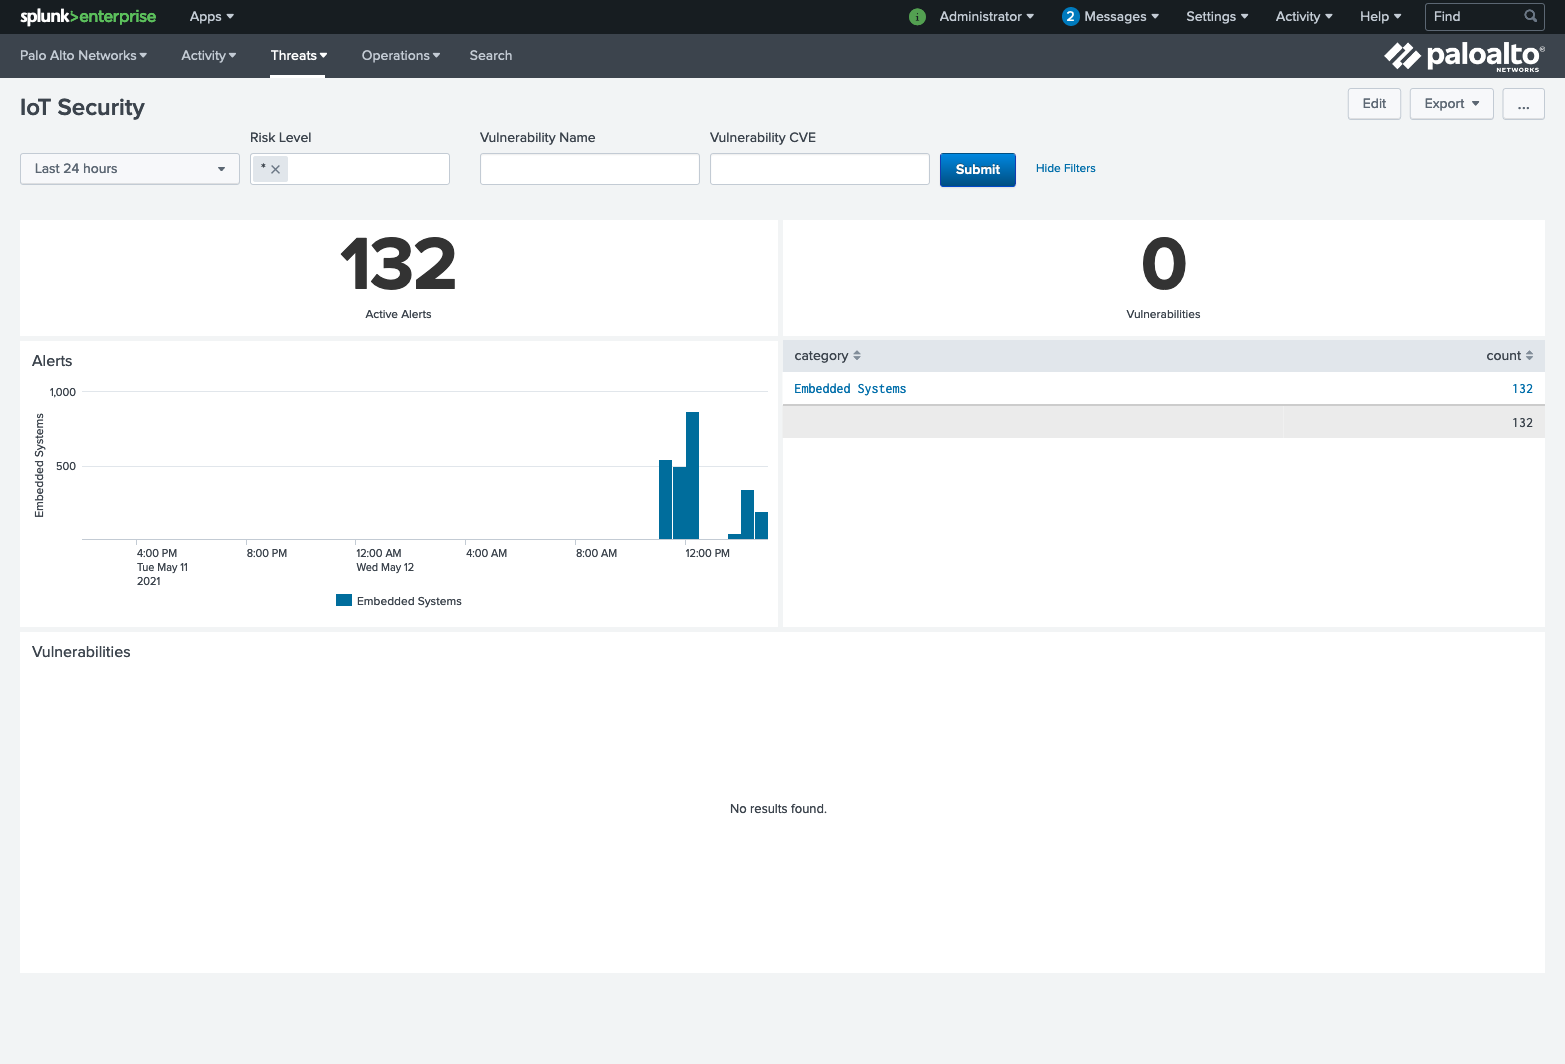
Task: Remove the Risk Level wildcard token
Action: [x=276, y=169]
